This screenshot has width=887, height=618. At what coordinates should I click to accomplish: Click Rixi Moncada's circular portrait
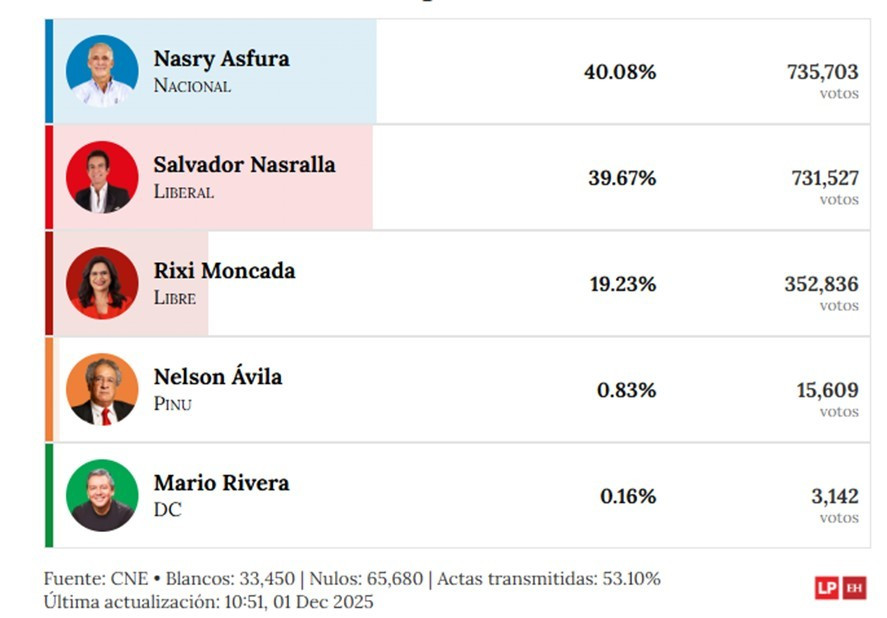click(102, 283)
